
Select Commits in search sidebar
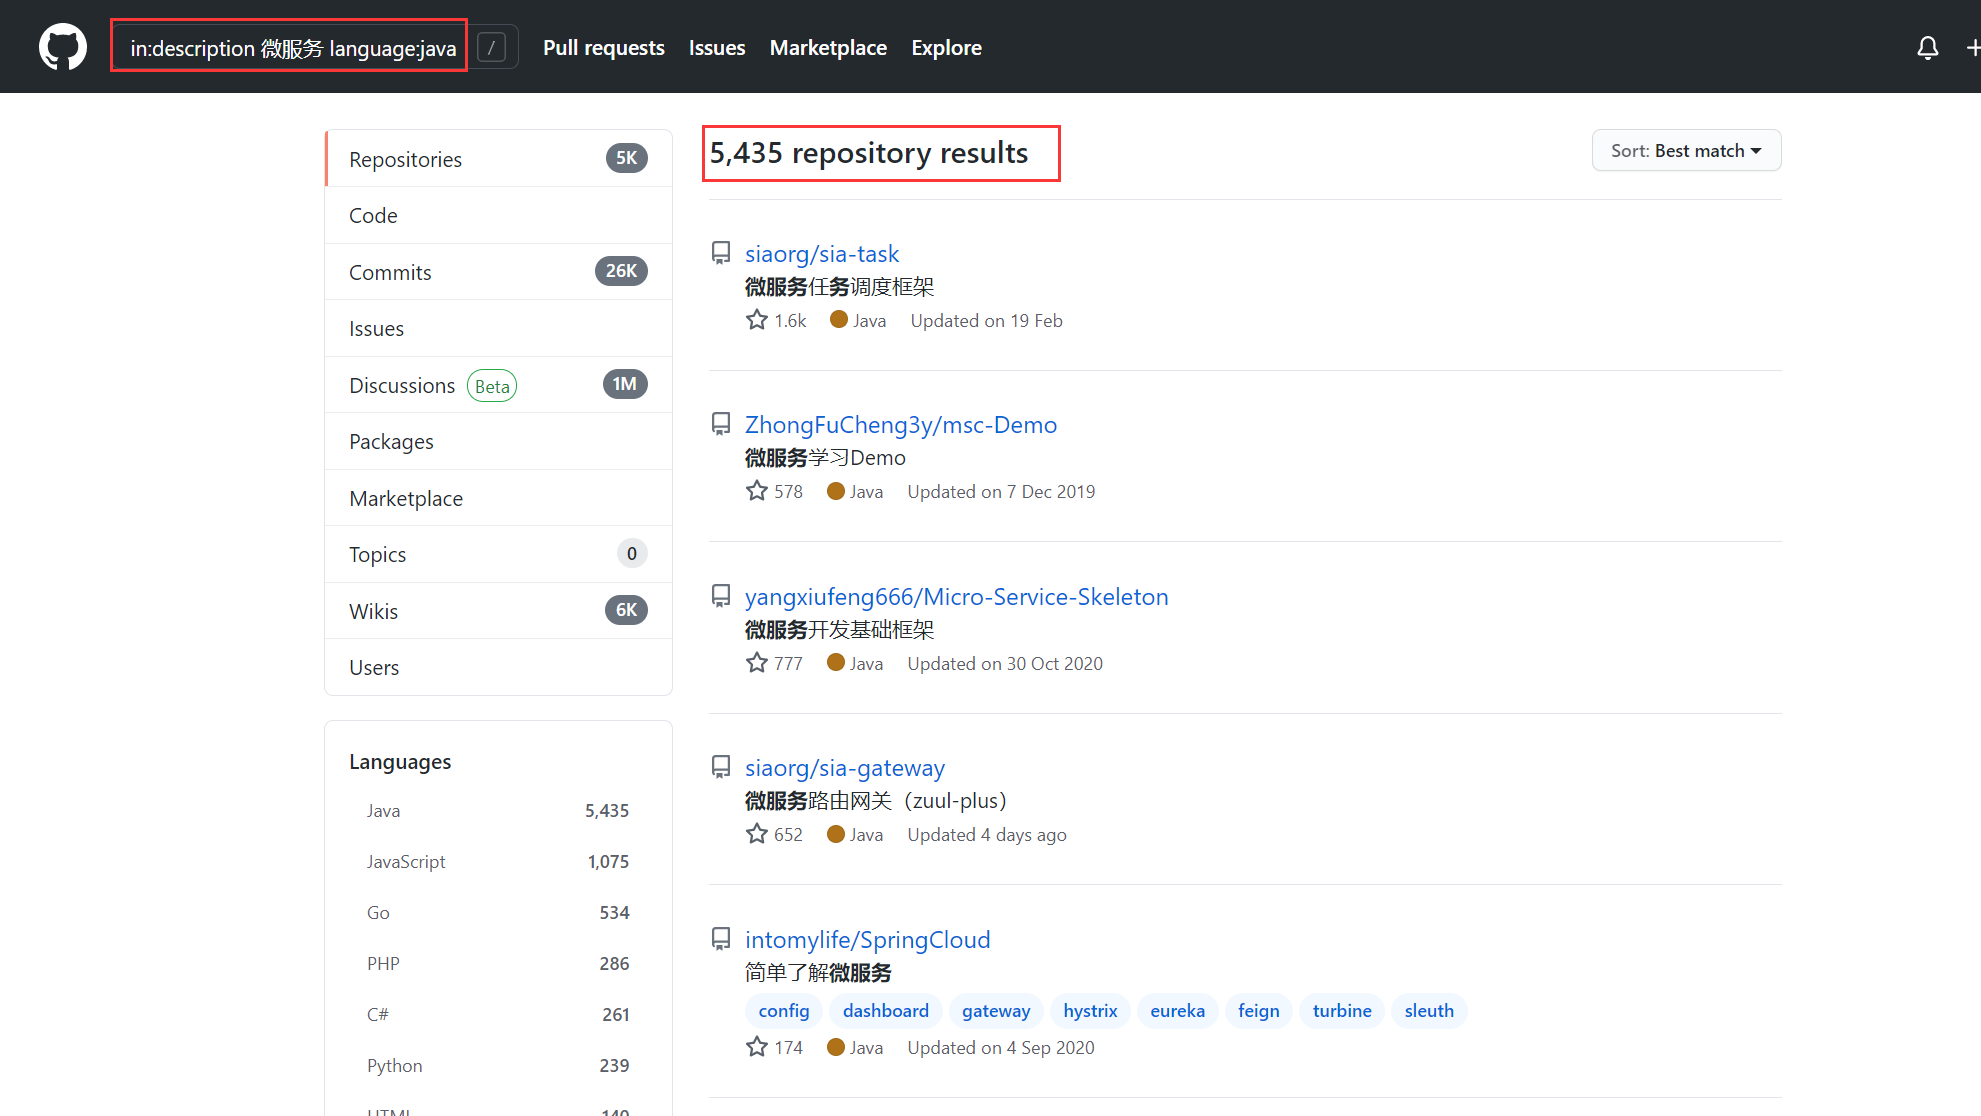(390, 272)
